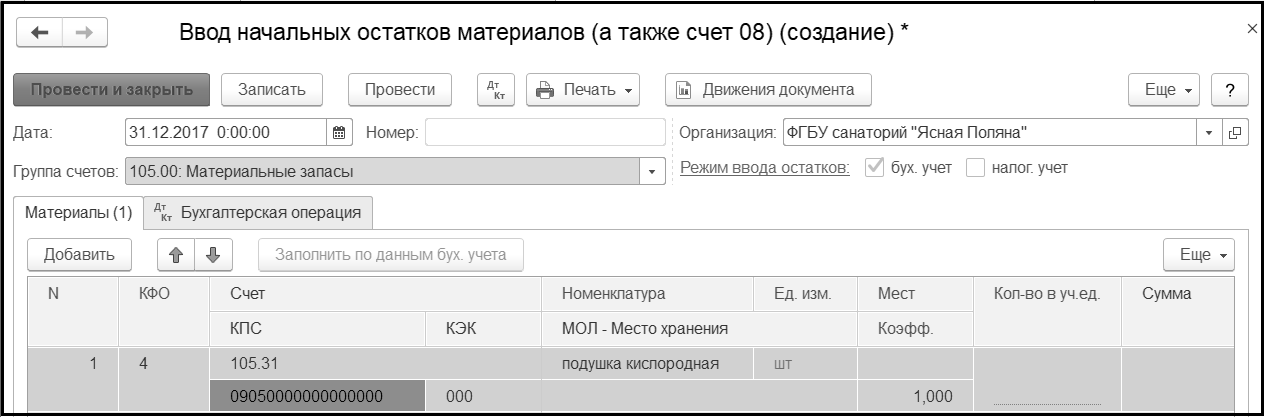Move row down with arrow button
The height and width of the screenshot is (417, 1264).
(x=212, y=254)
